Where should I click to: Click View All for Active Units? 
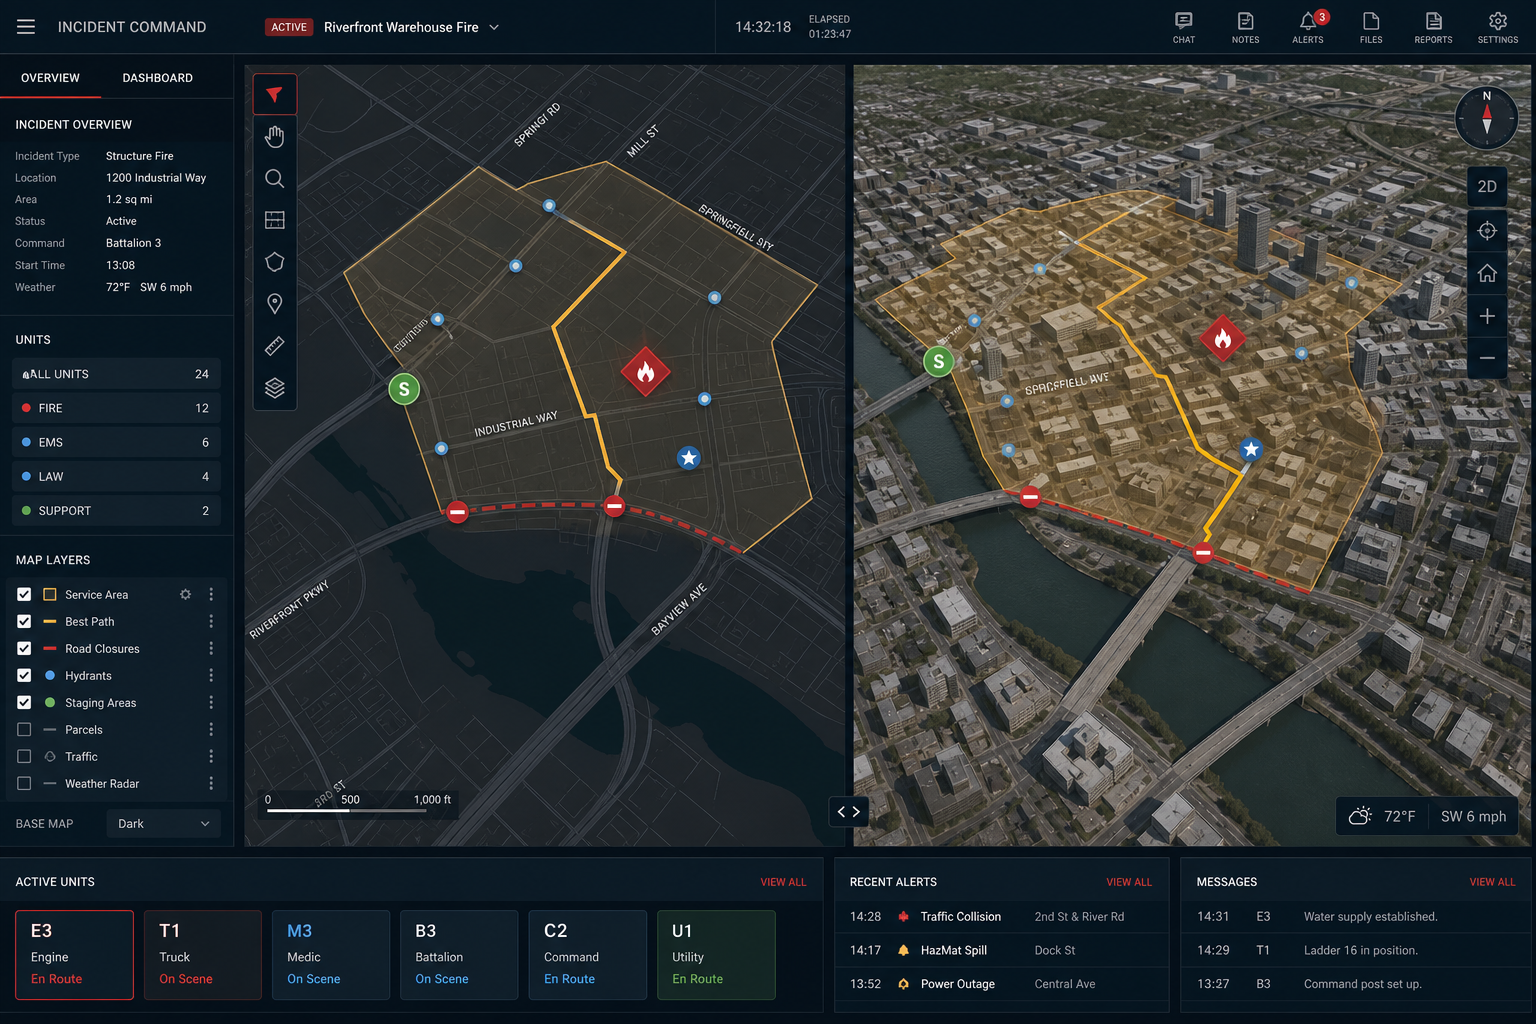pos(783,882)
